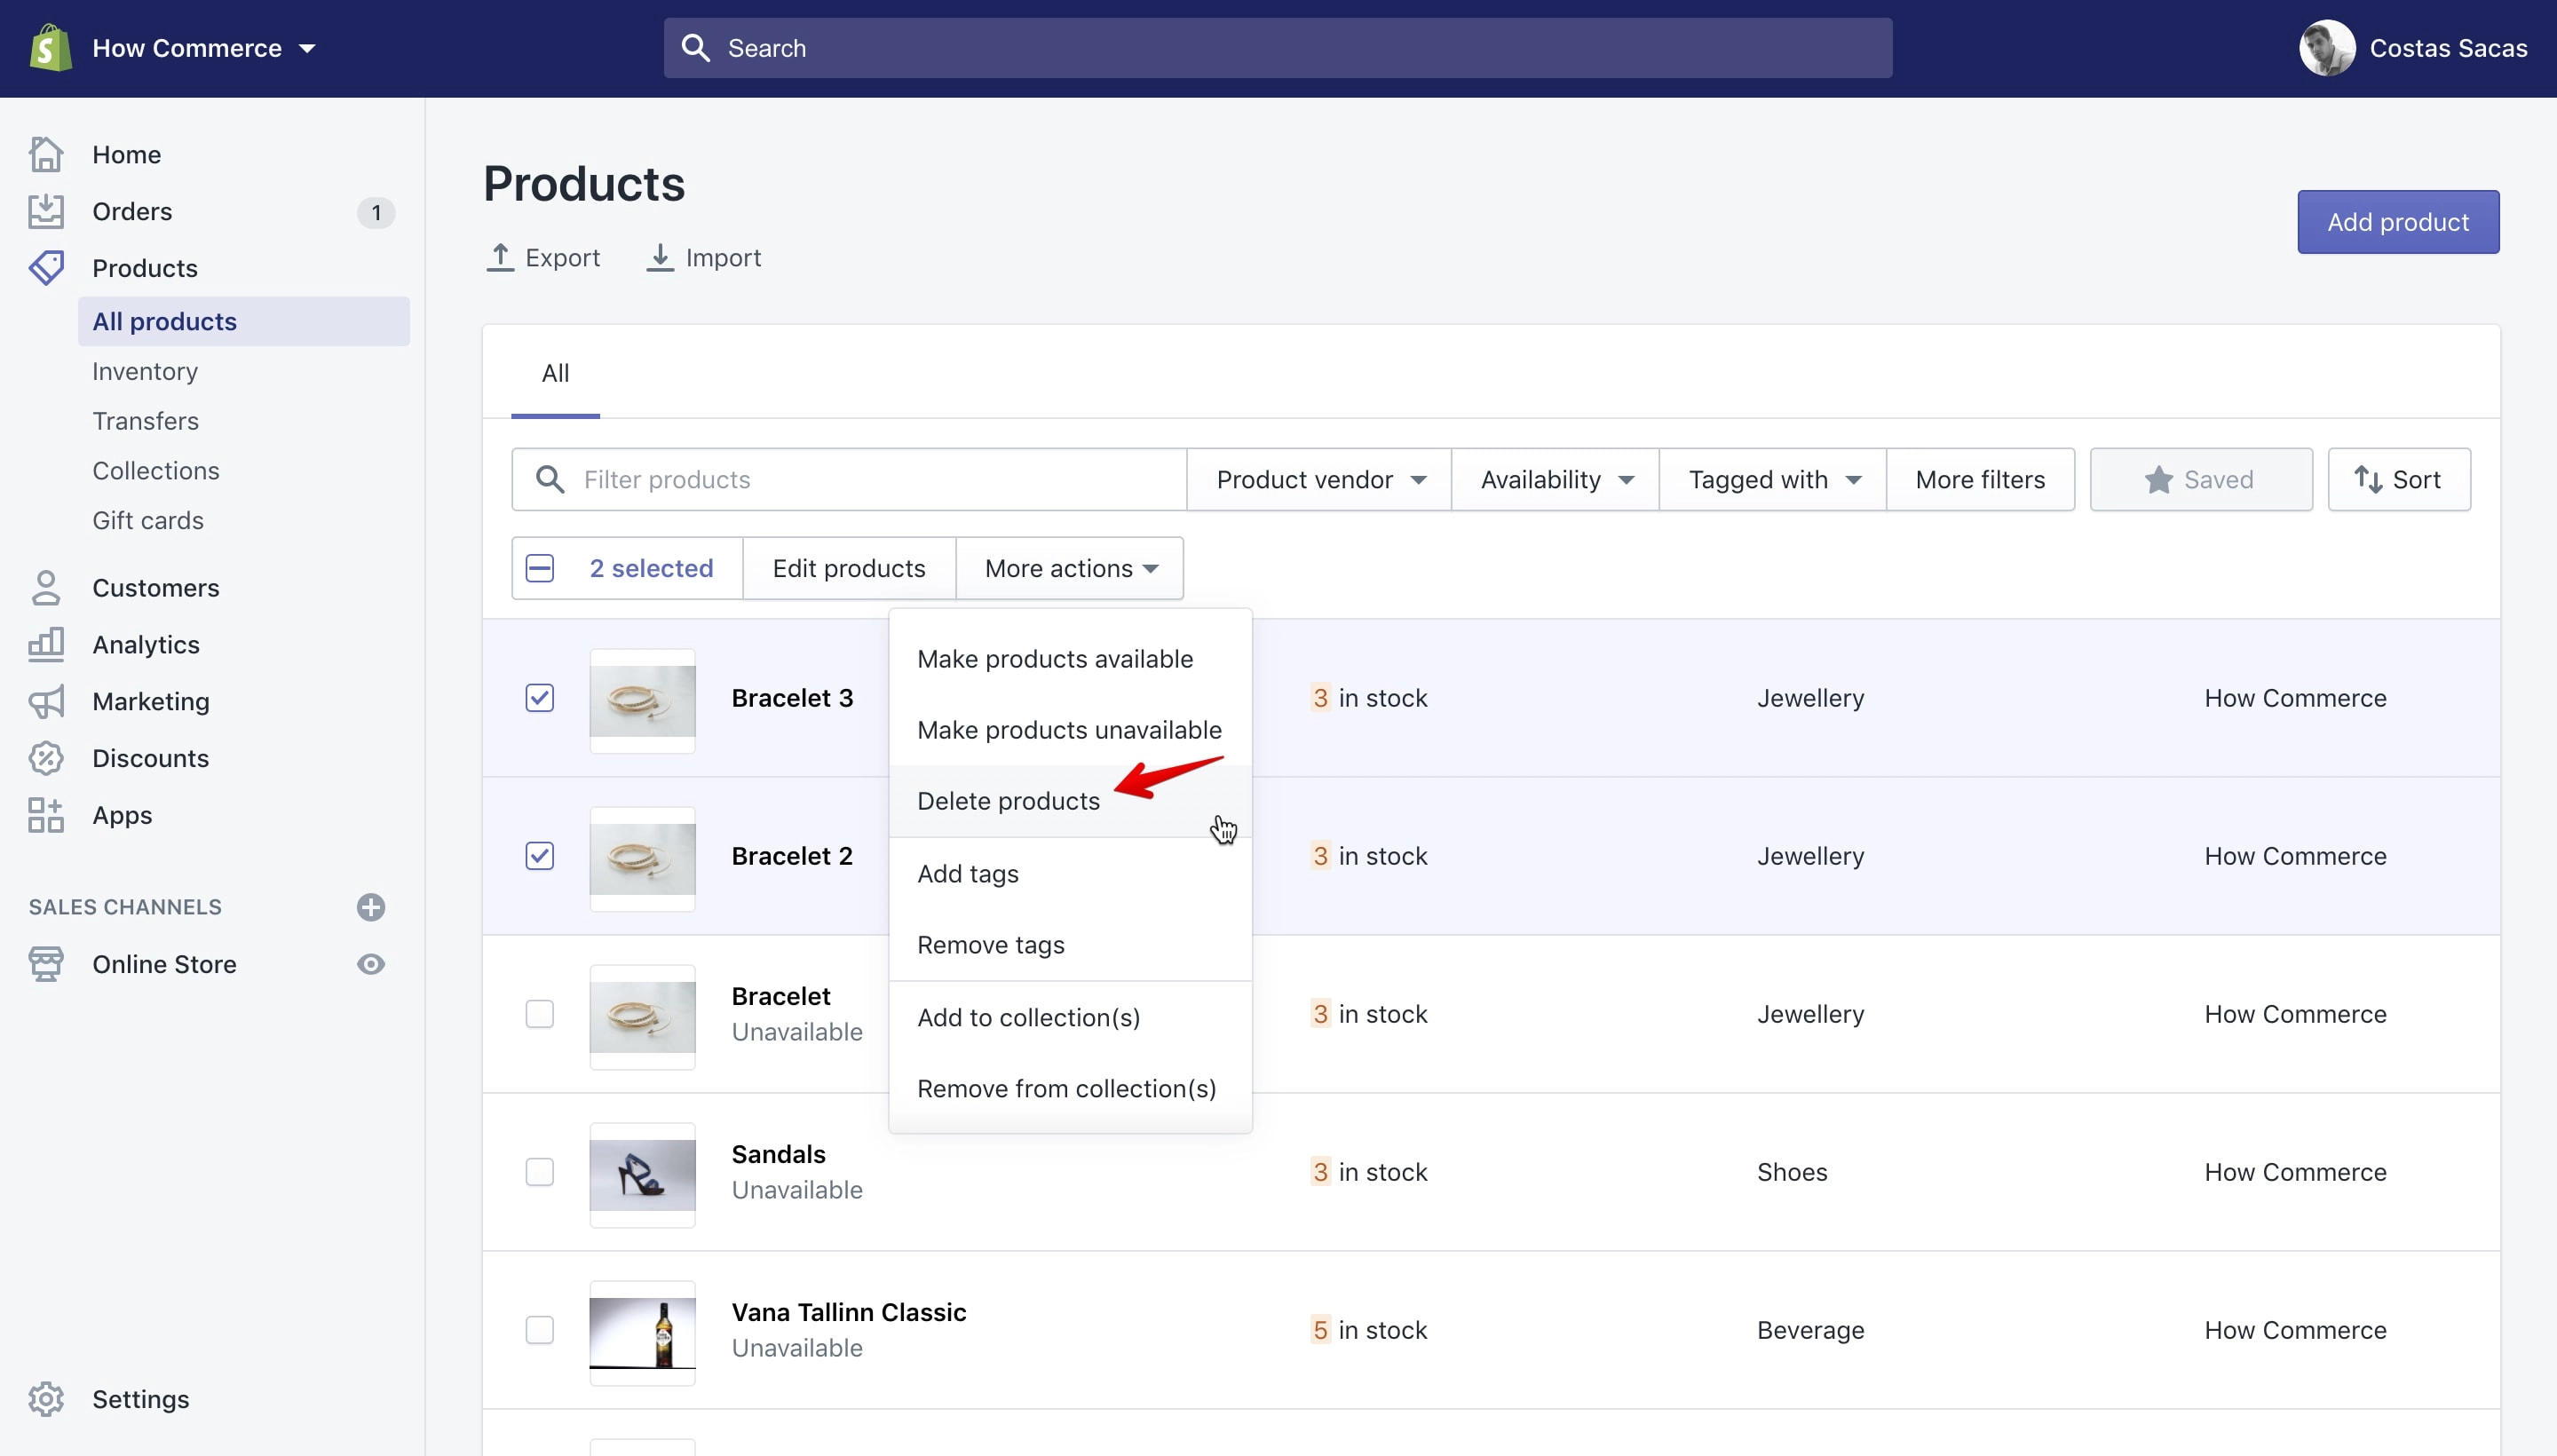Open the Product vendor filter dropdown
The height and width of the screenshot is (1456, 2557).
1320,480
